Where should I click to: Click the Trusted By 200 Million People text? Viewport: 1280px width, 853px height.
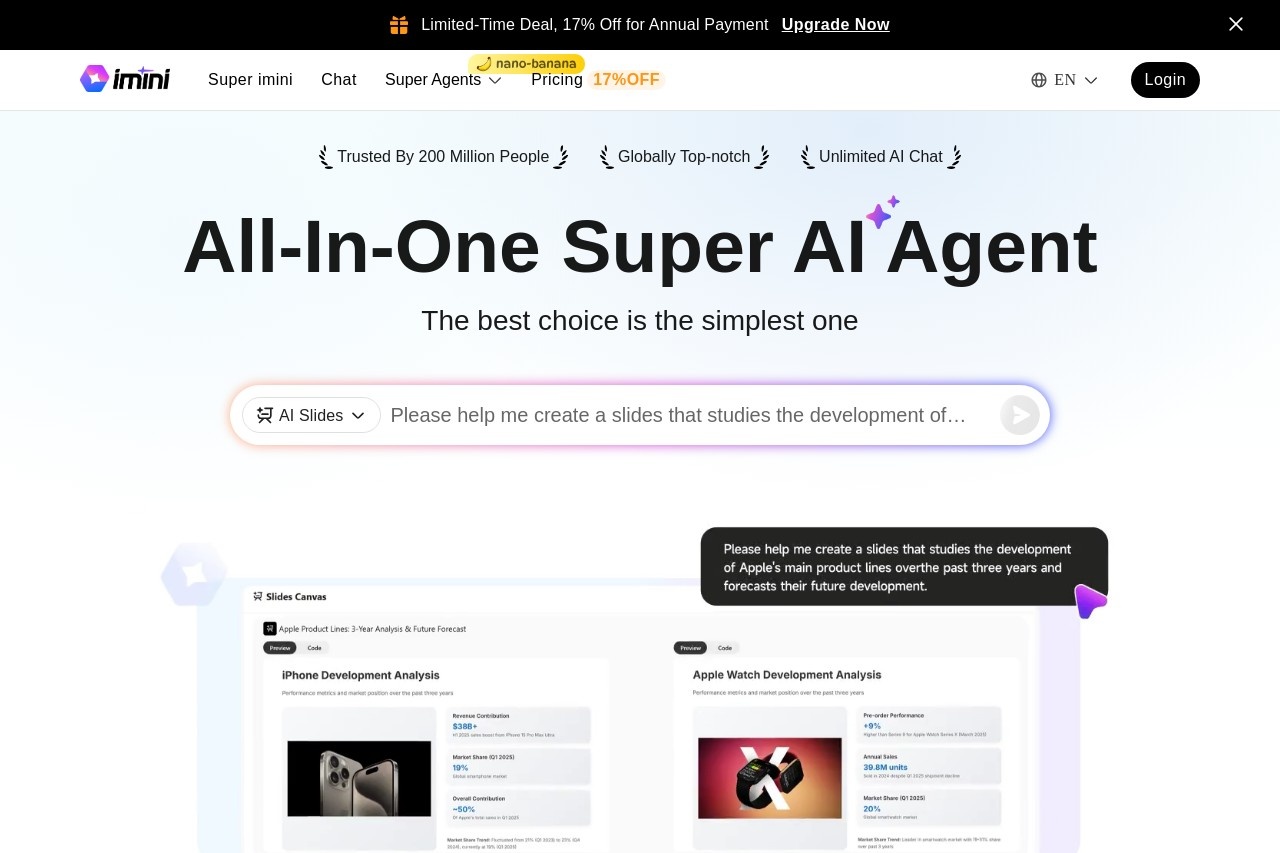pos(443,157)
